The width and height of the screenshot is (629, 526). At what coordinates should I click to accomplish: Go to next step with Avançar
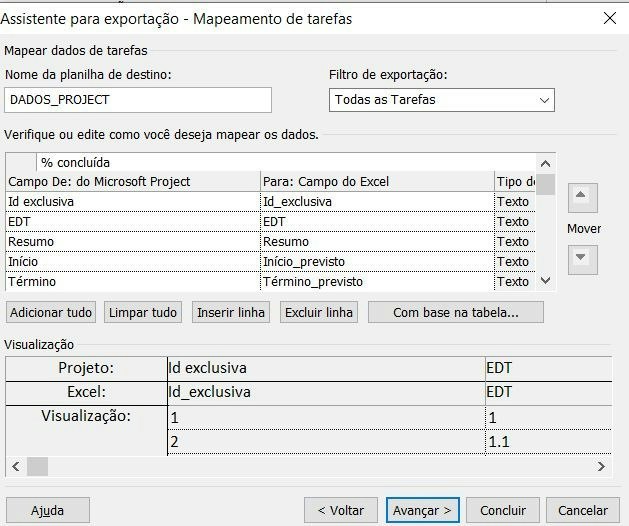pos(422,510)
